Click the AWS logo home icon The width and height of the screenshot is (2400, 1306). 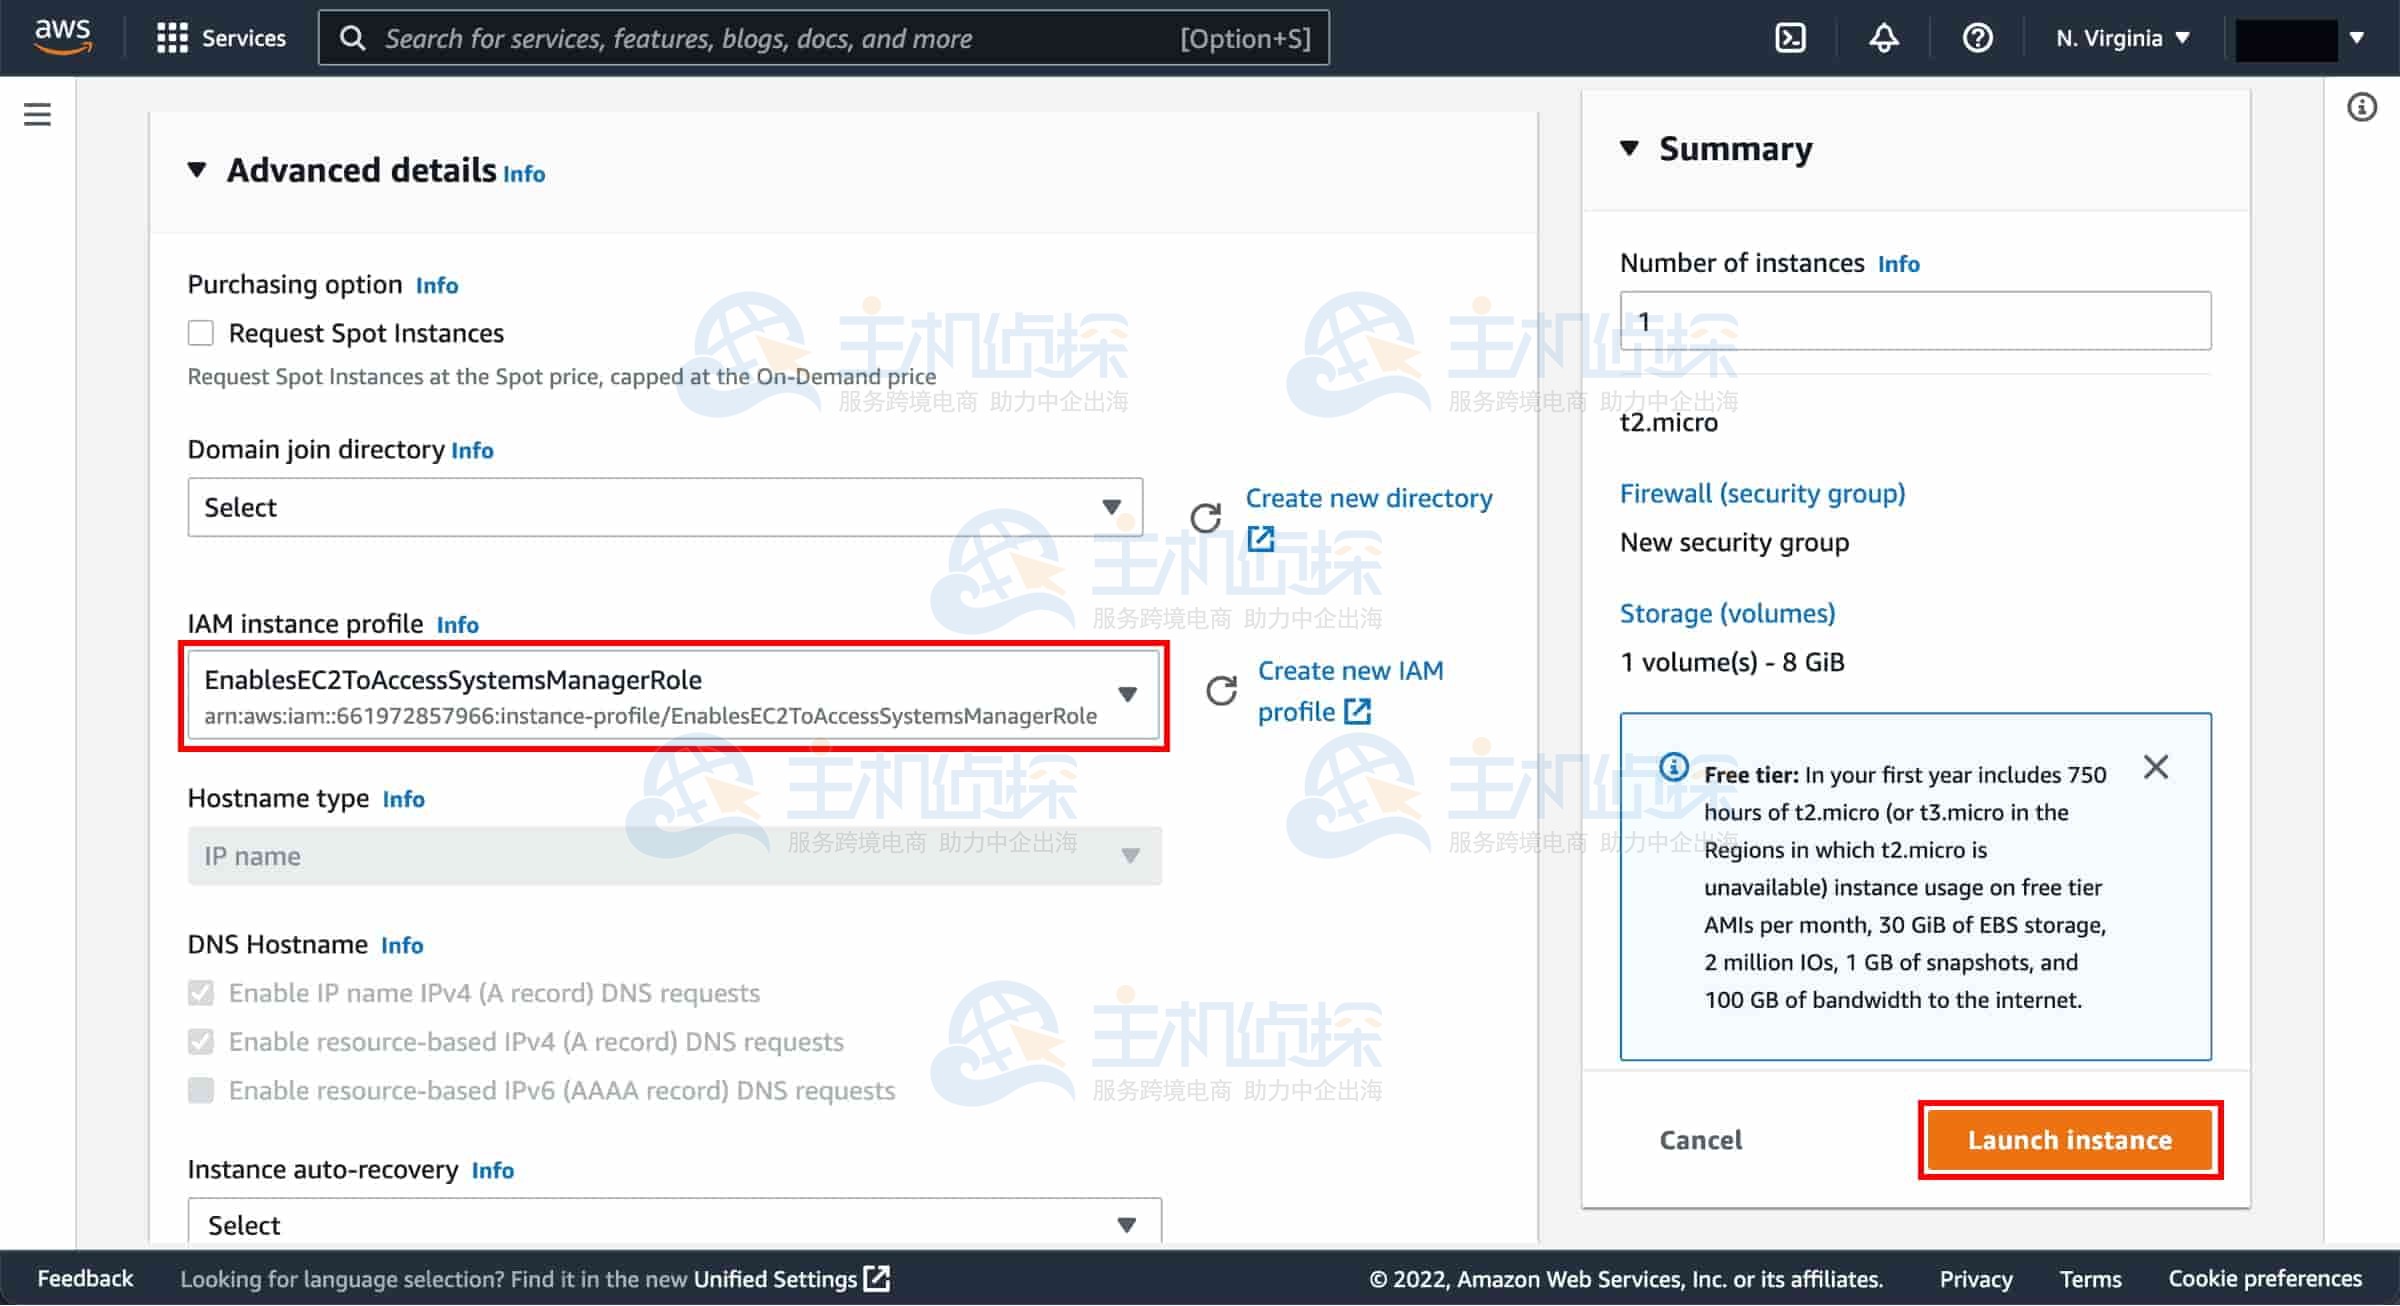62,36
